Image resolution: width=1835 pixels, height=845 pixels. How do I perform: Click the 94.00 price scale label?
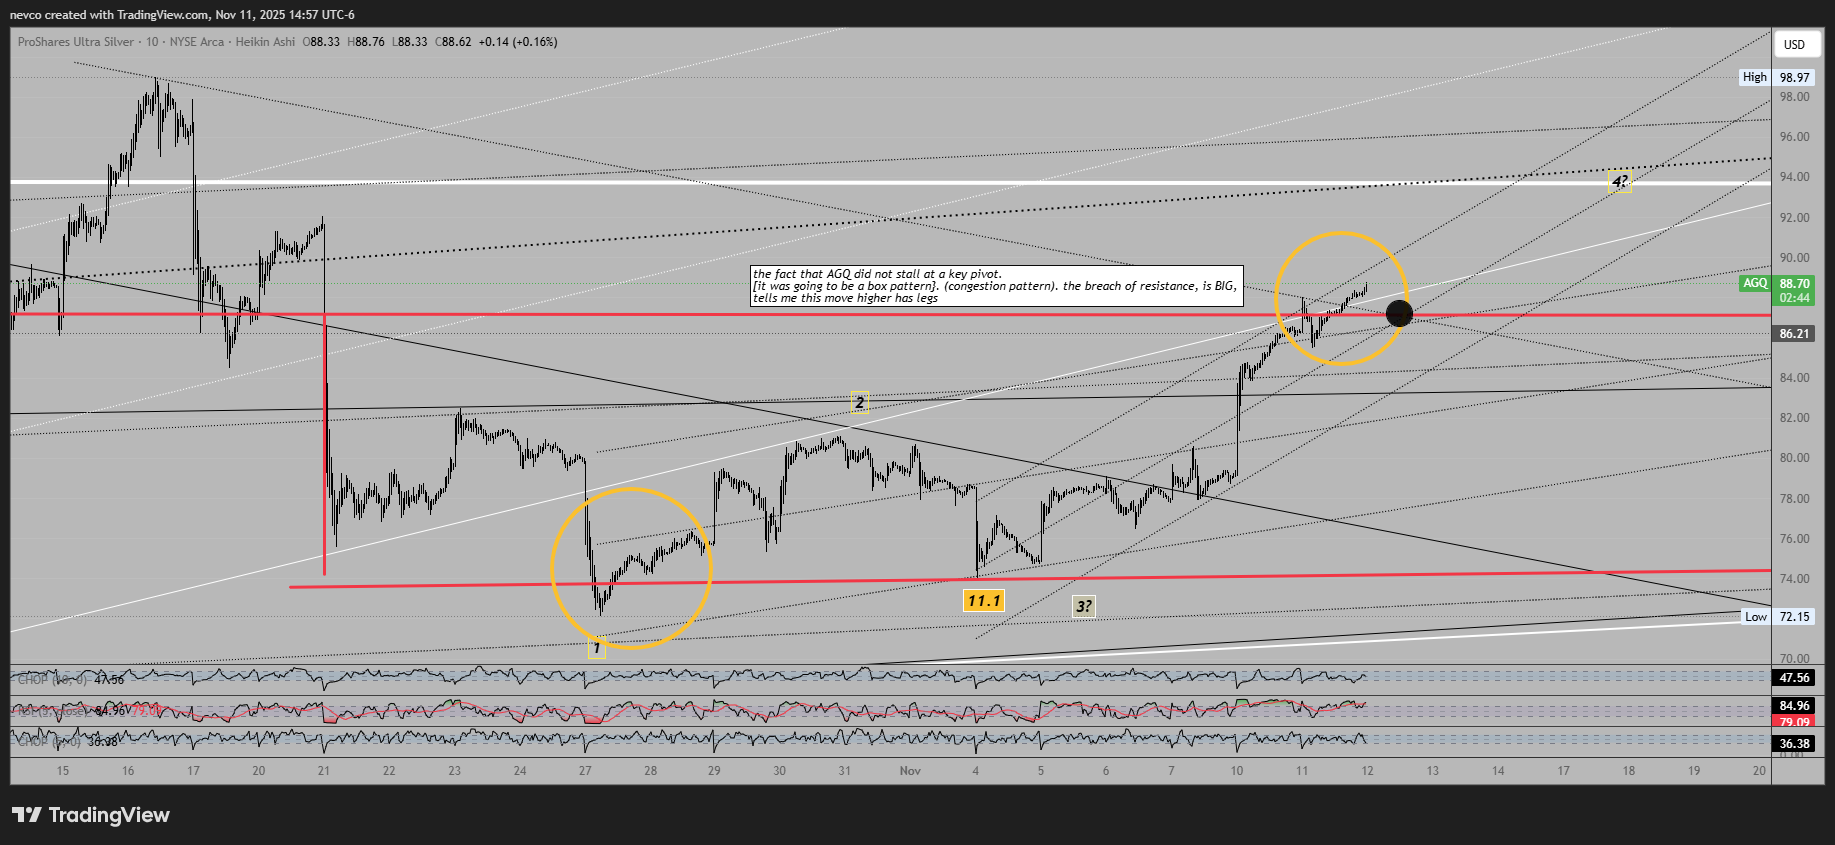tap(1794, 177)
